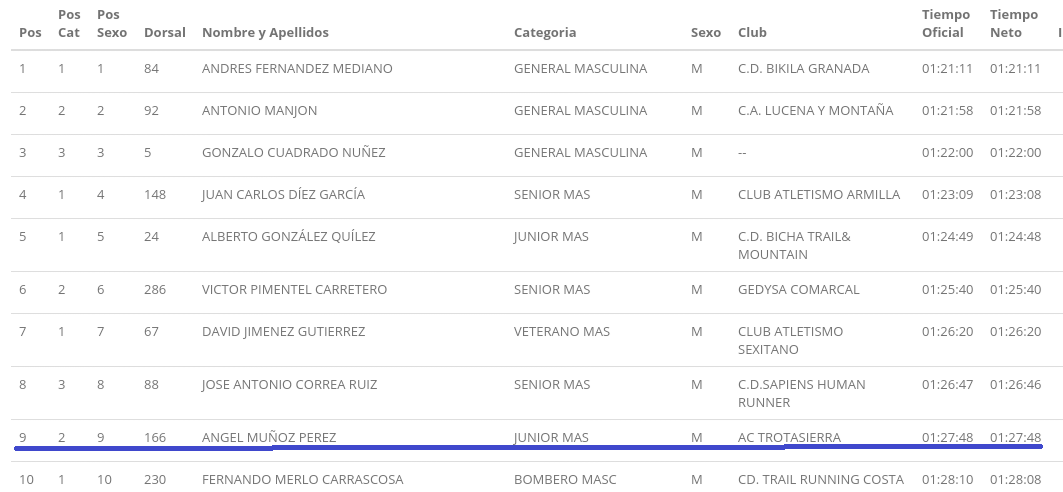Click David Jimenez Gutierrez's name
The width and height of the screenshot is (1063, 492).
coord(283,331)
